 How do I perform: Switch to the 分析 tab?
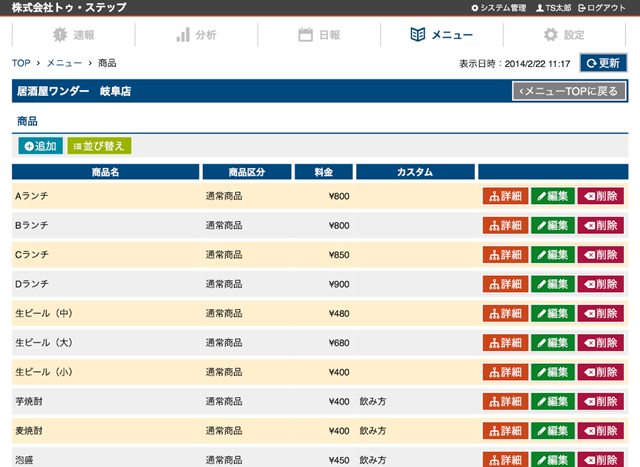click(x=196, y=35)
